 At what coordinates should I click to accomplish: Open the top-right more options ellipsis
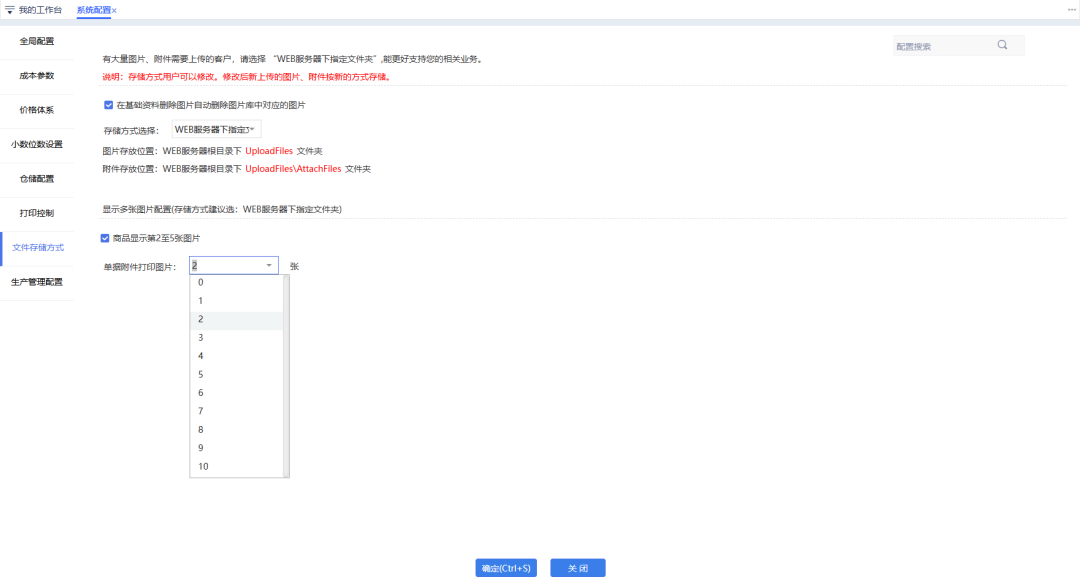tap(1072, 10)
